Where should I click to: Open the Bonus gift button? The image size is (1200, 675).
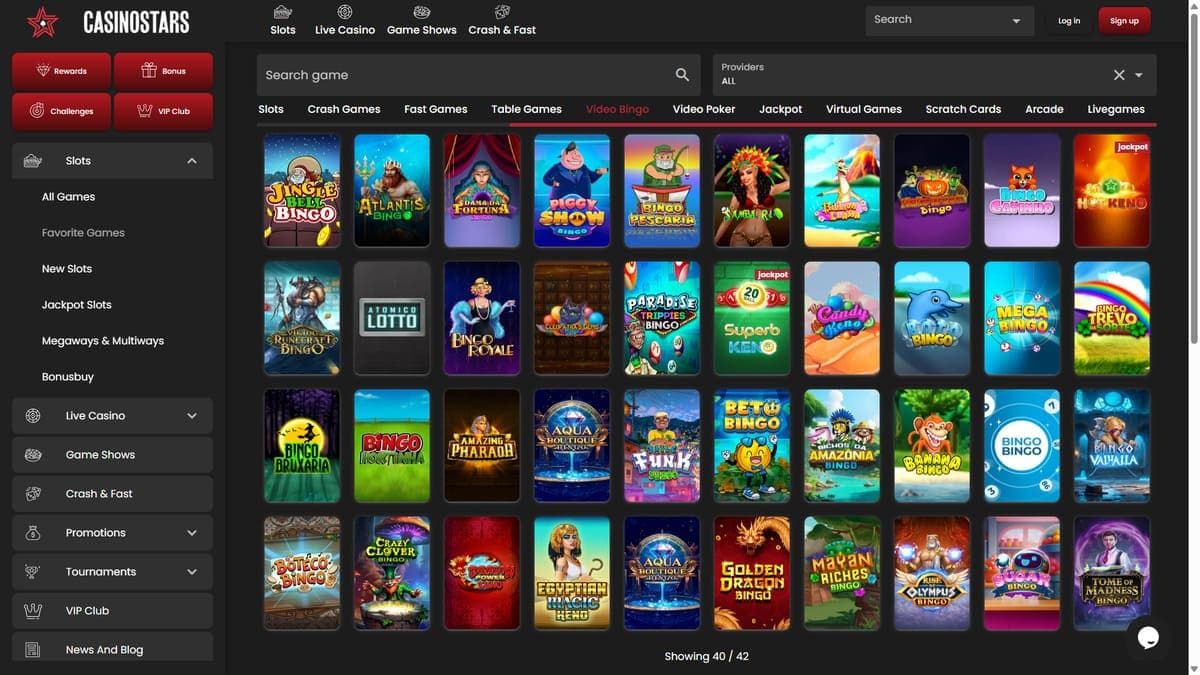tap(163, 71)
